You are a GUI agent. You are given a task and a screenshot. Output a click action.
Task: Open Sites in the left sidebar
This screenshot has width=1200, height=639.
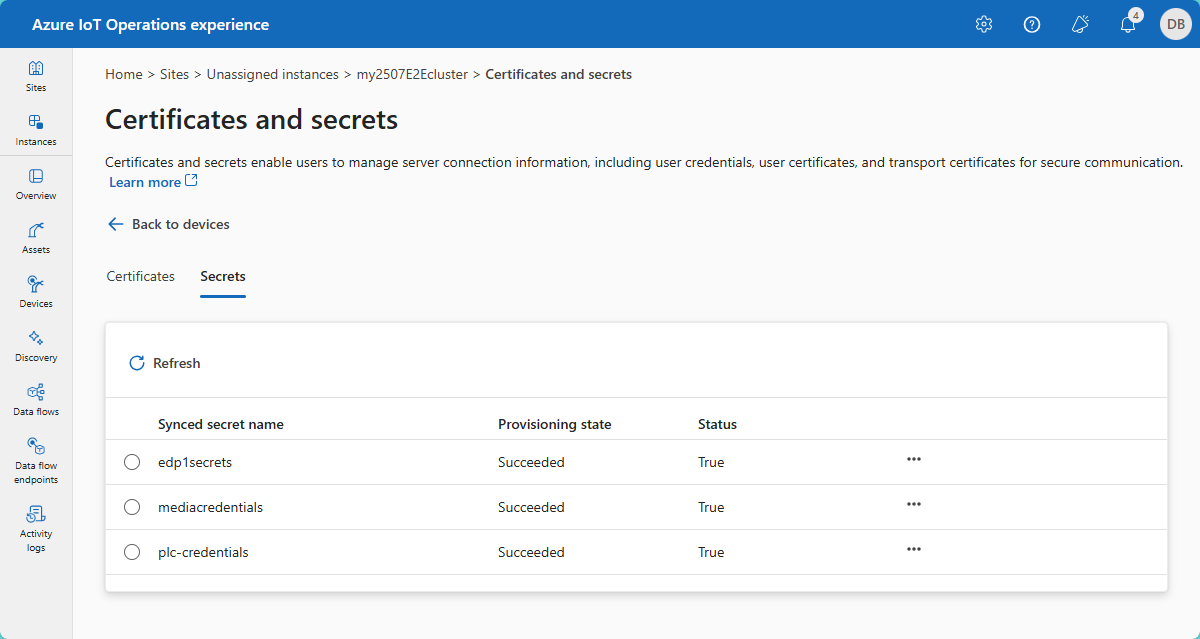pyautogui.click(x=36, y=76)
